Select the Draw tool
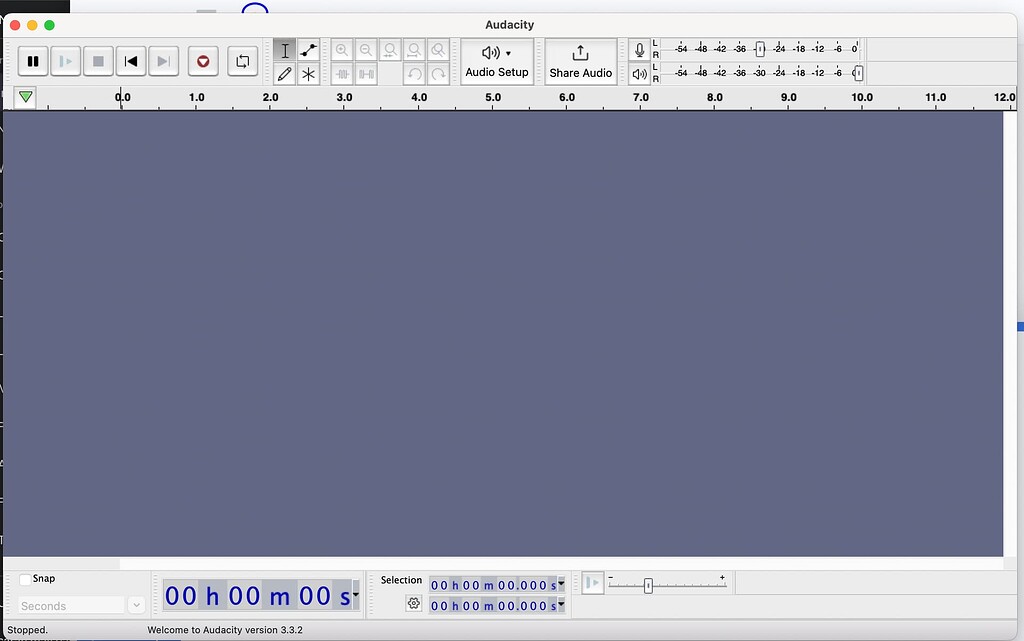Viewport: 1024px width, 641px height. tap(284, 73)
